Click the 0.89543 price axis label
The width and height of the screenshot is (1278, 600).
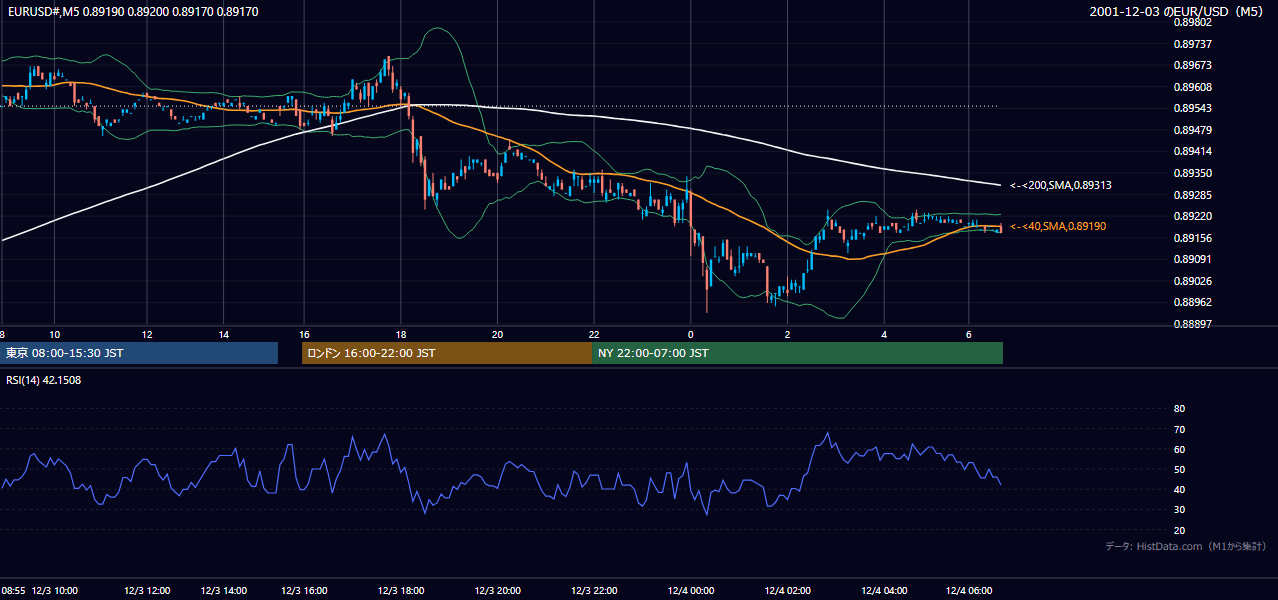pyautogui.click(x=1193, y=108)
